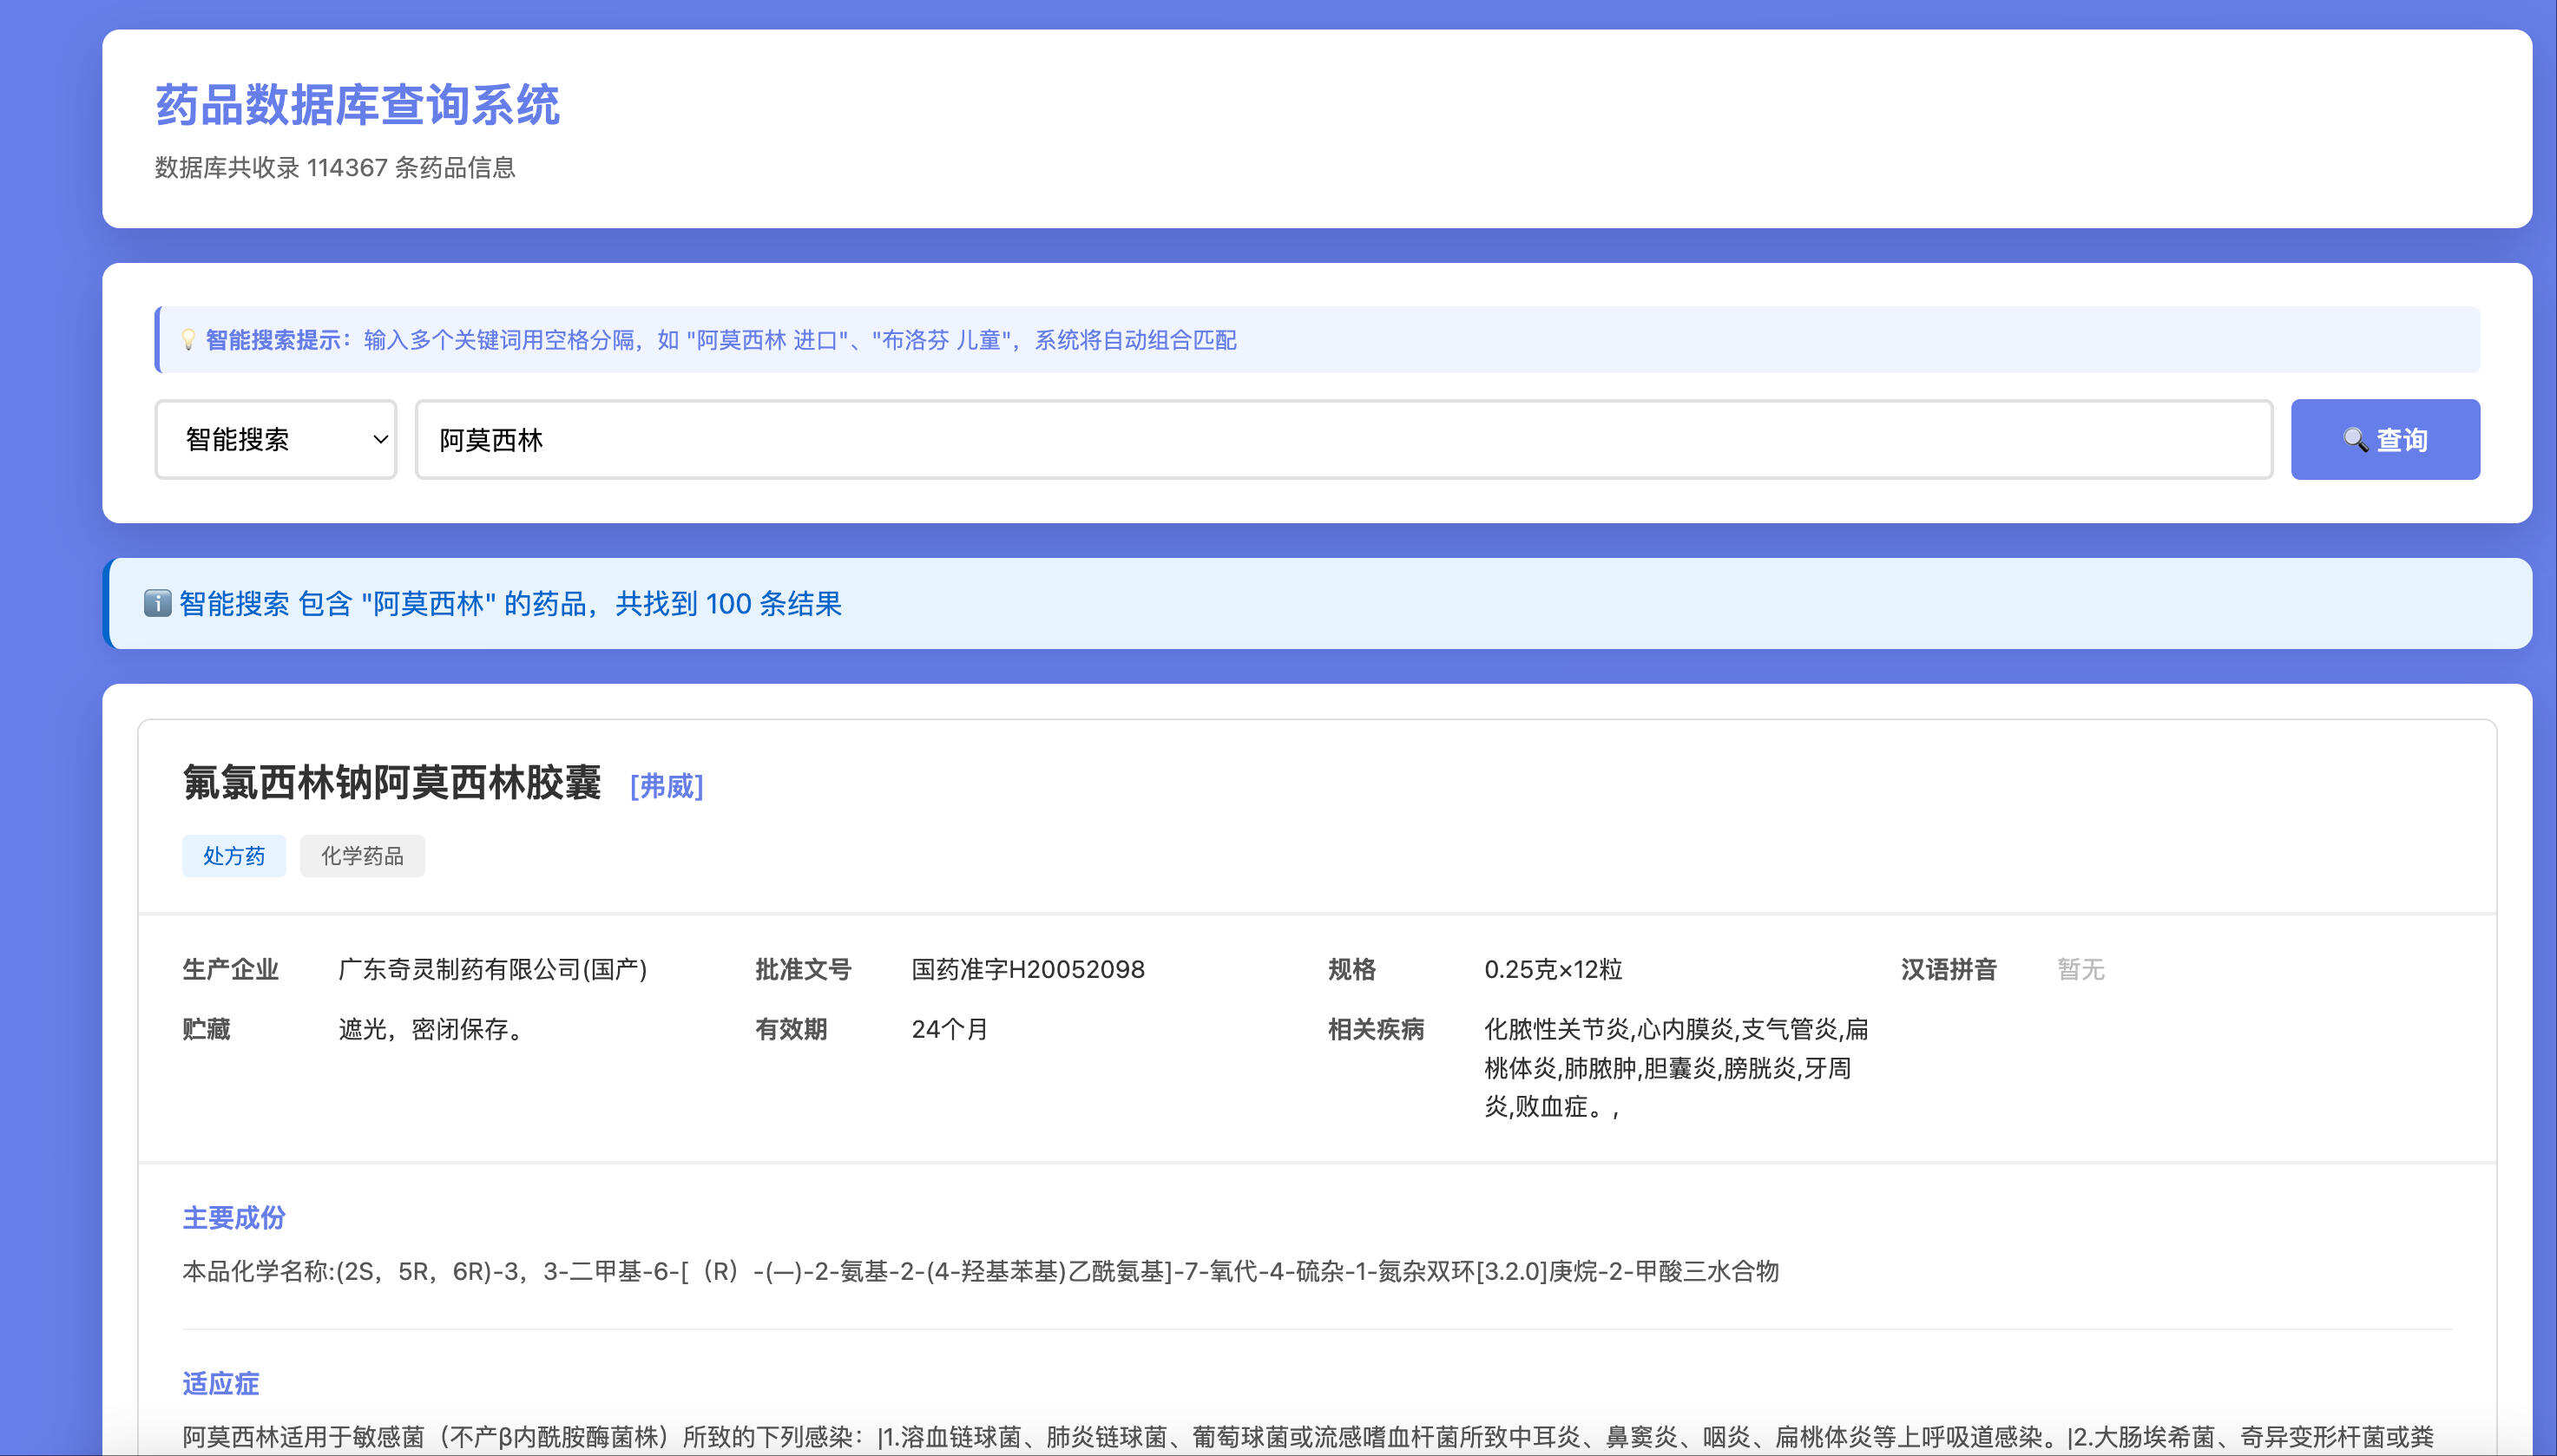Click the [弗威] brand name link
The width and height of the screenshot is (2557, 1456).
tap(666, 786)
